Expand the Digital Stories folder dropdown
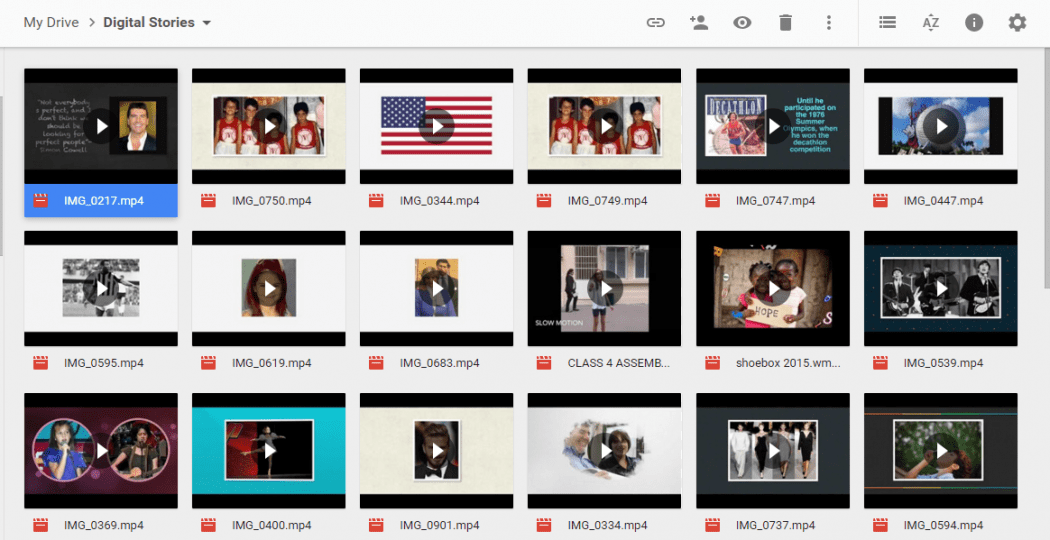 coord(207,23)
